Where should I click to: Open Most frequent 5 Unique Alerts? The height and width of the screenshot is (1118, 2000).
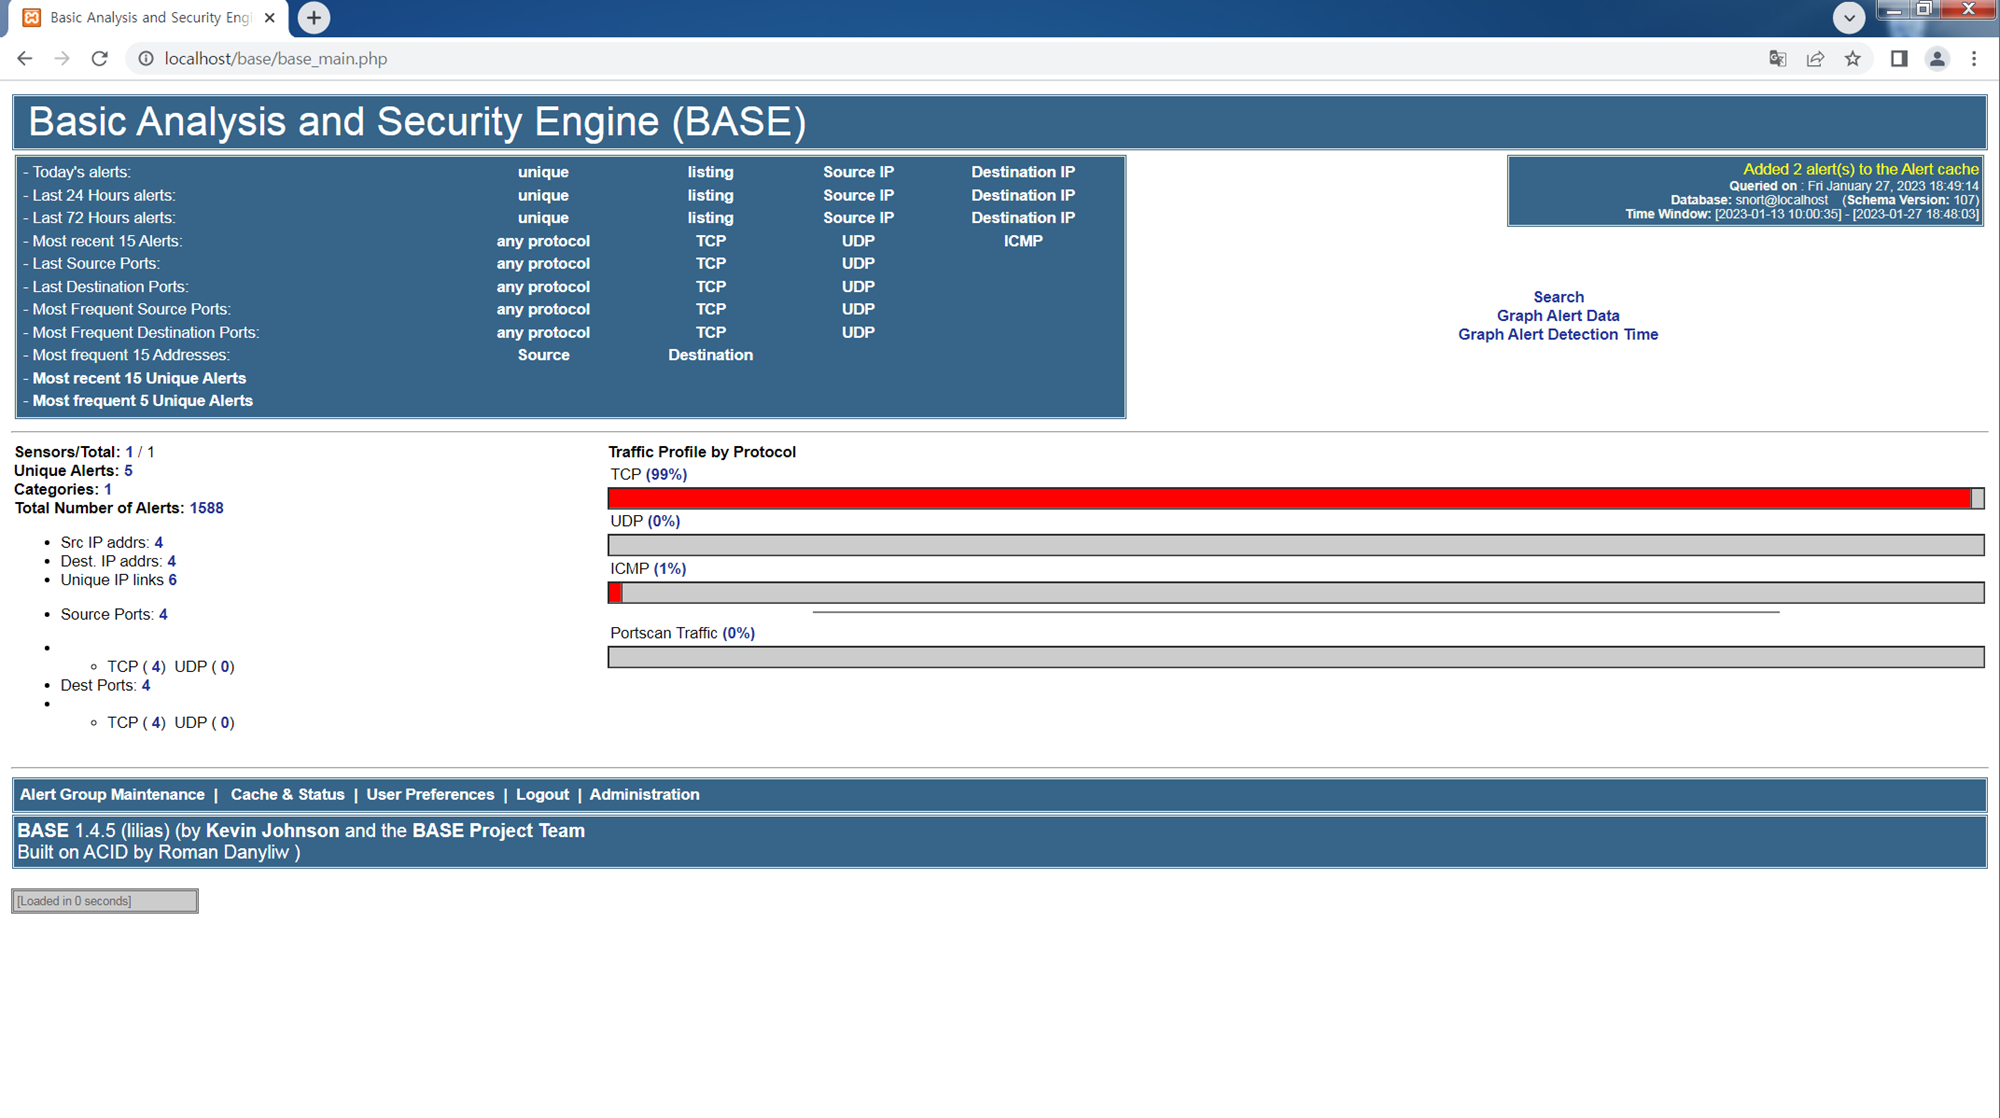click(142, 401)
